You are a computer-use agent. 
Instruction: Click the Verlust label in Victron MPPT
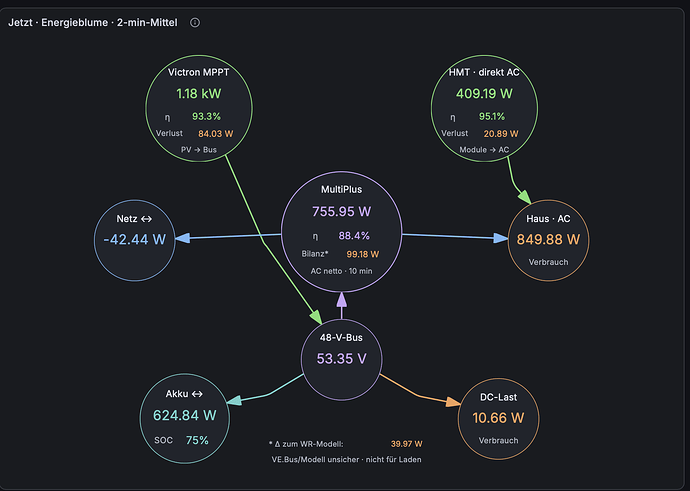[169, 133]
